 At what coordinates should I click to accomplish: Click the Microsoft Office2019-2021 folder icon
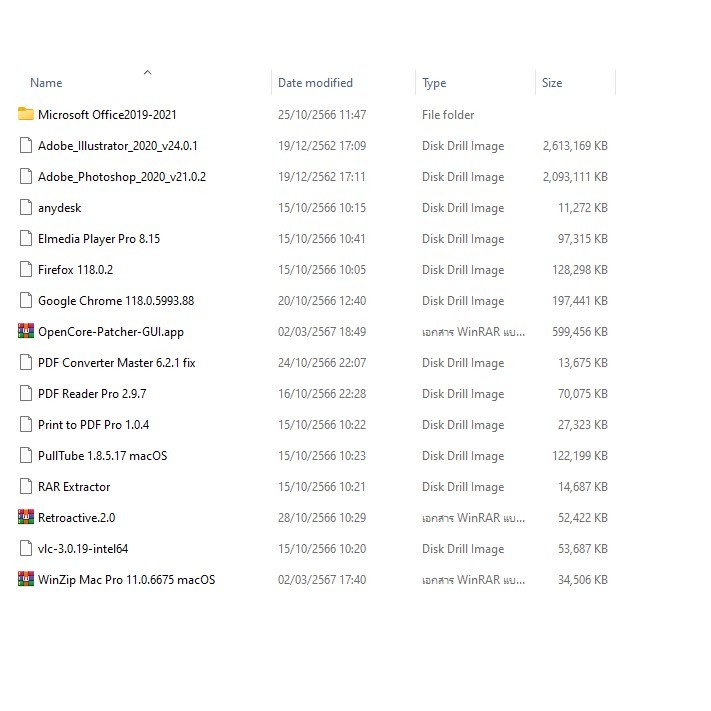(x=26, y=114)
